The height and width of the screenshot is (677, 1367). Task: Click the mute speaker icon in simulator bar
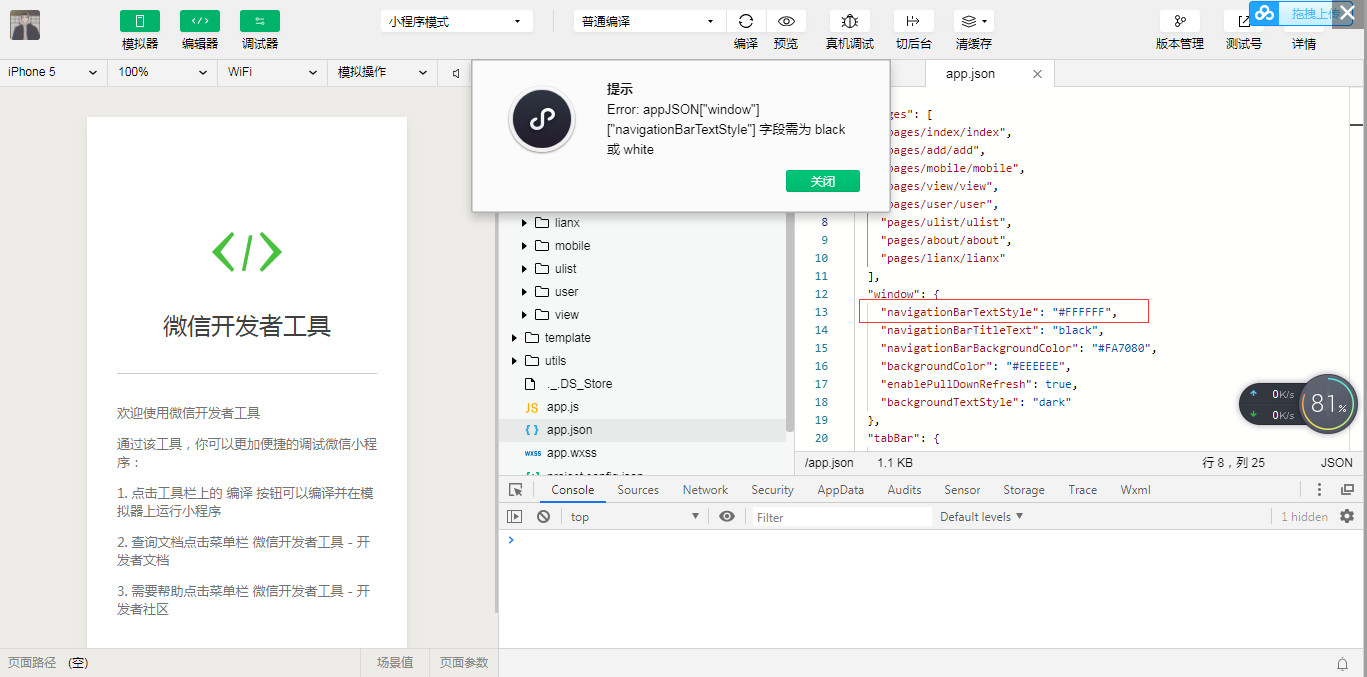click(x=456, y=73)
